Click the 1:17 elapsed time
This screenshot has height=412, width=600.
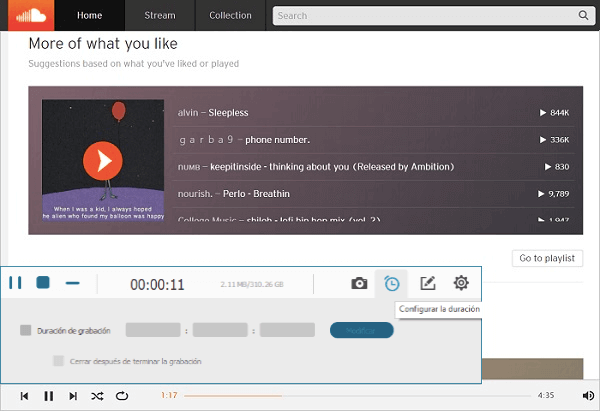tap(169, 395)
